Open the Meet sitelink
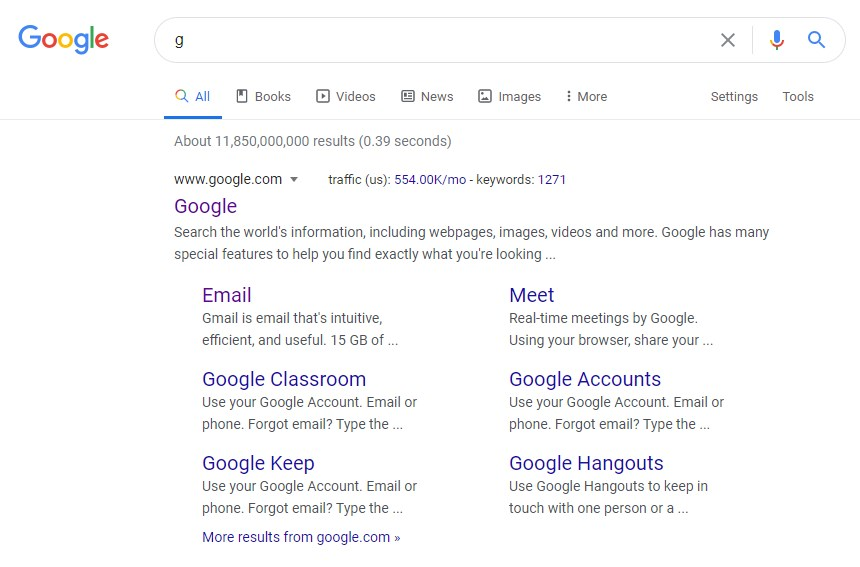 point(531,295)
